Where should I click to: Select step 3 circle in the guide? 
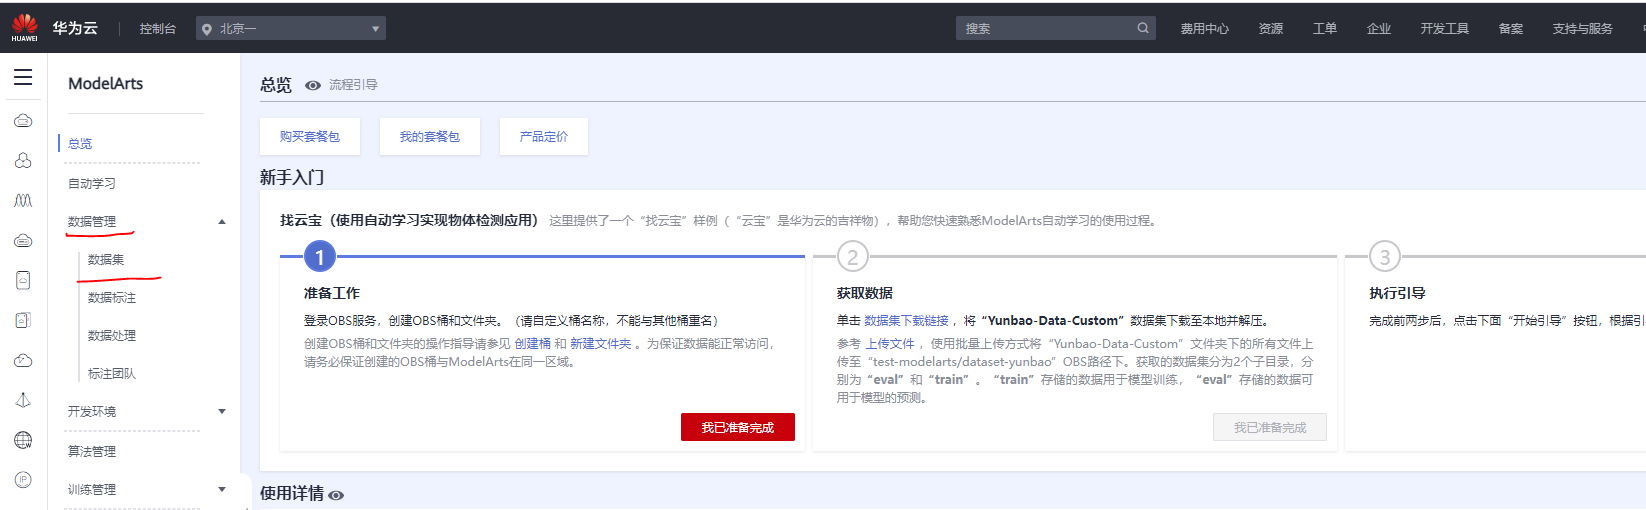point(1385,257)
